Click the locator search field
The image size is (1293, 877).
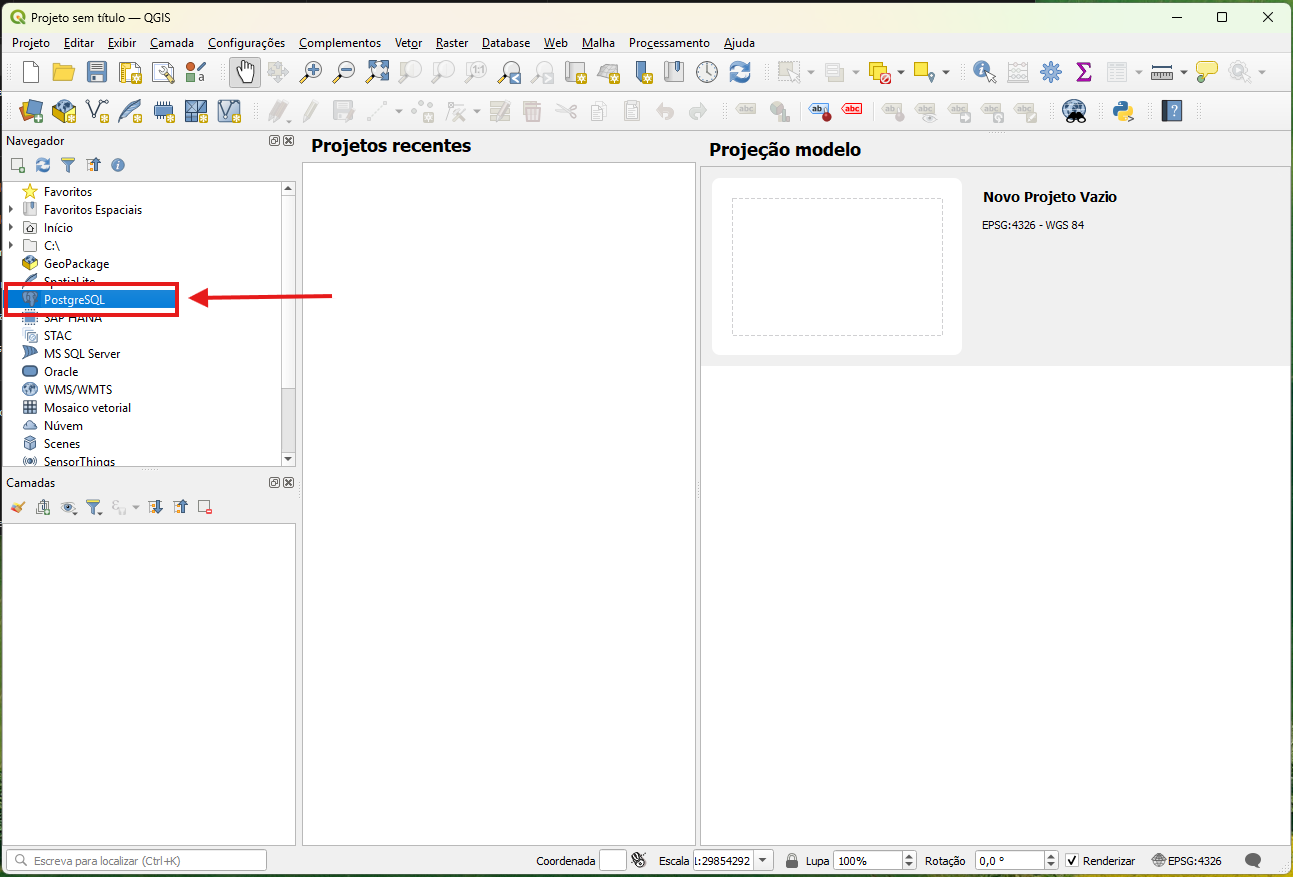point(137,860)
